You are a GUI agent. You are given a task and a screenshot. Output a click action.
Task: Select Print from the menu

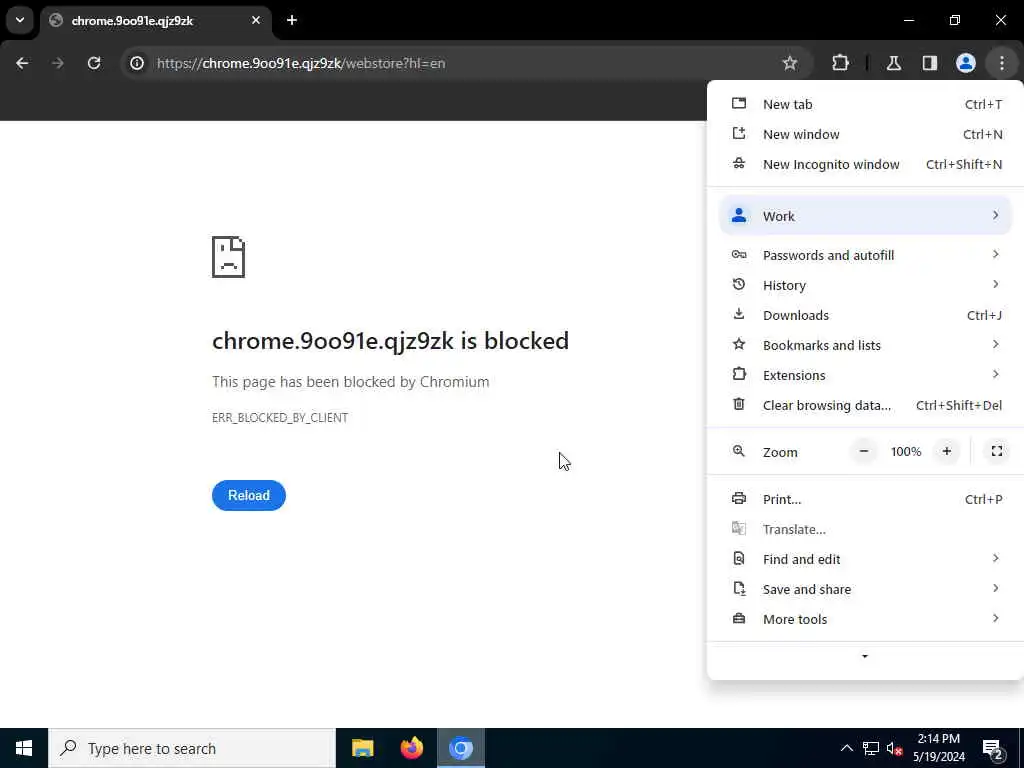pos(865,500)
